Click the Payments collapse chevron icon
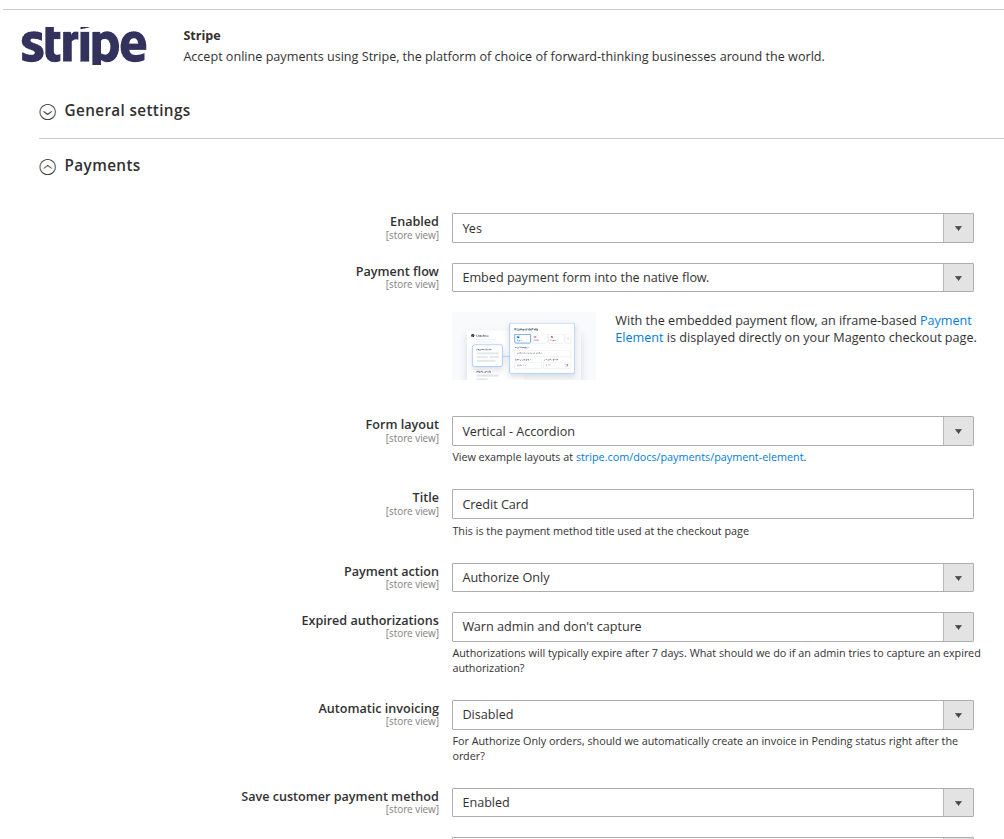 pyautogui.click(x=47, y=167)
